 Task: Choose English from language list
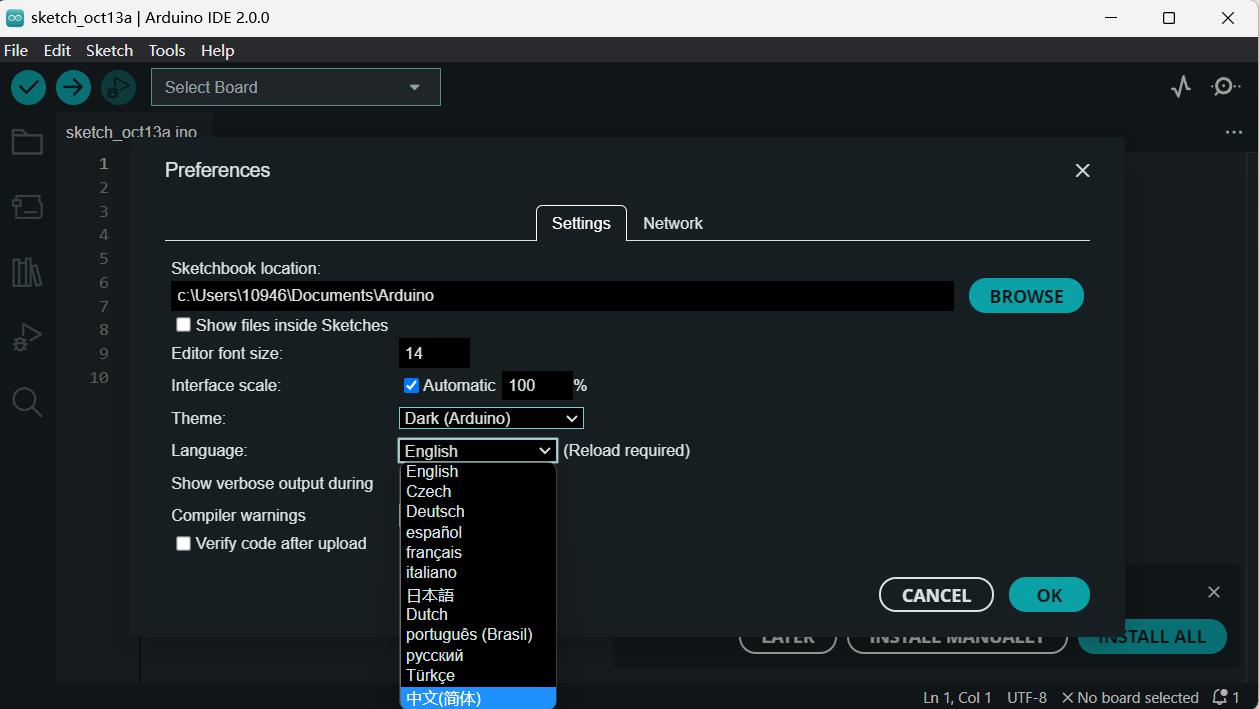[x=478, y=472]
